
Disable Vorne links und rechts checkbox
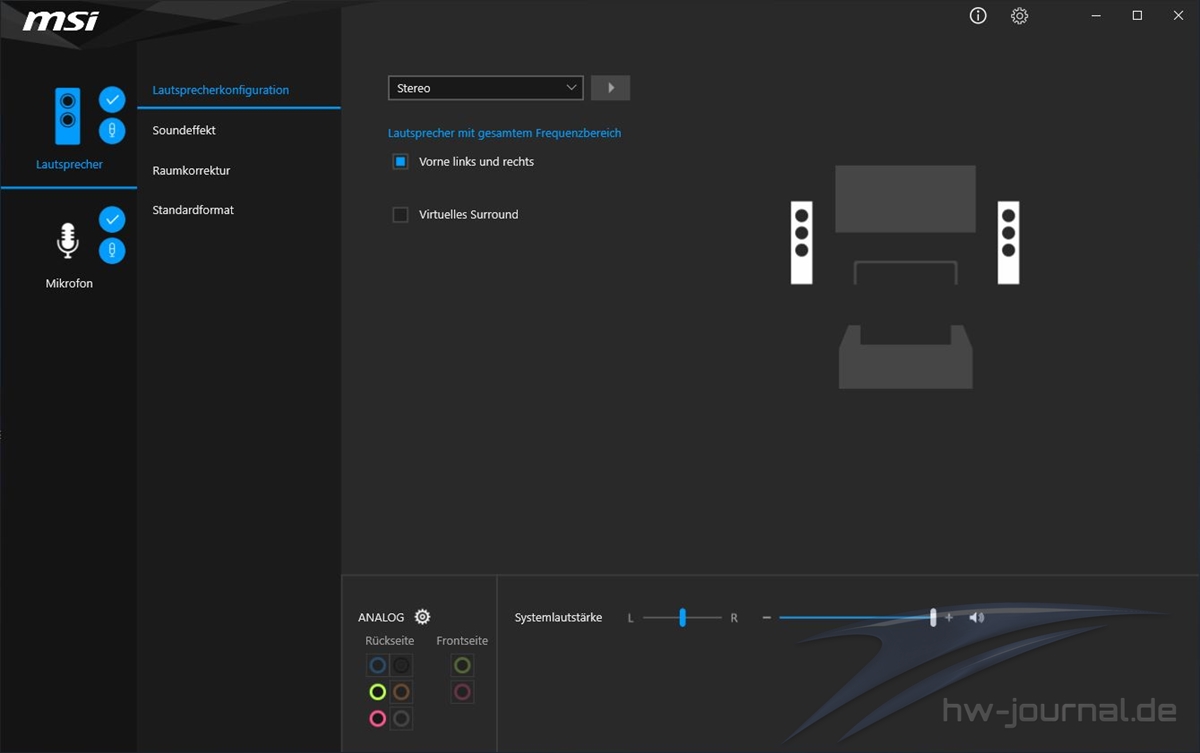(x=401, y=162)
